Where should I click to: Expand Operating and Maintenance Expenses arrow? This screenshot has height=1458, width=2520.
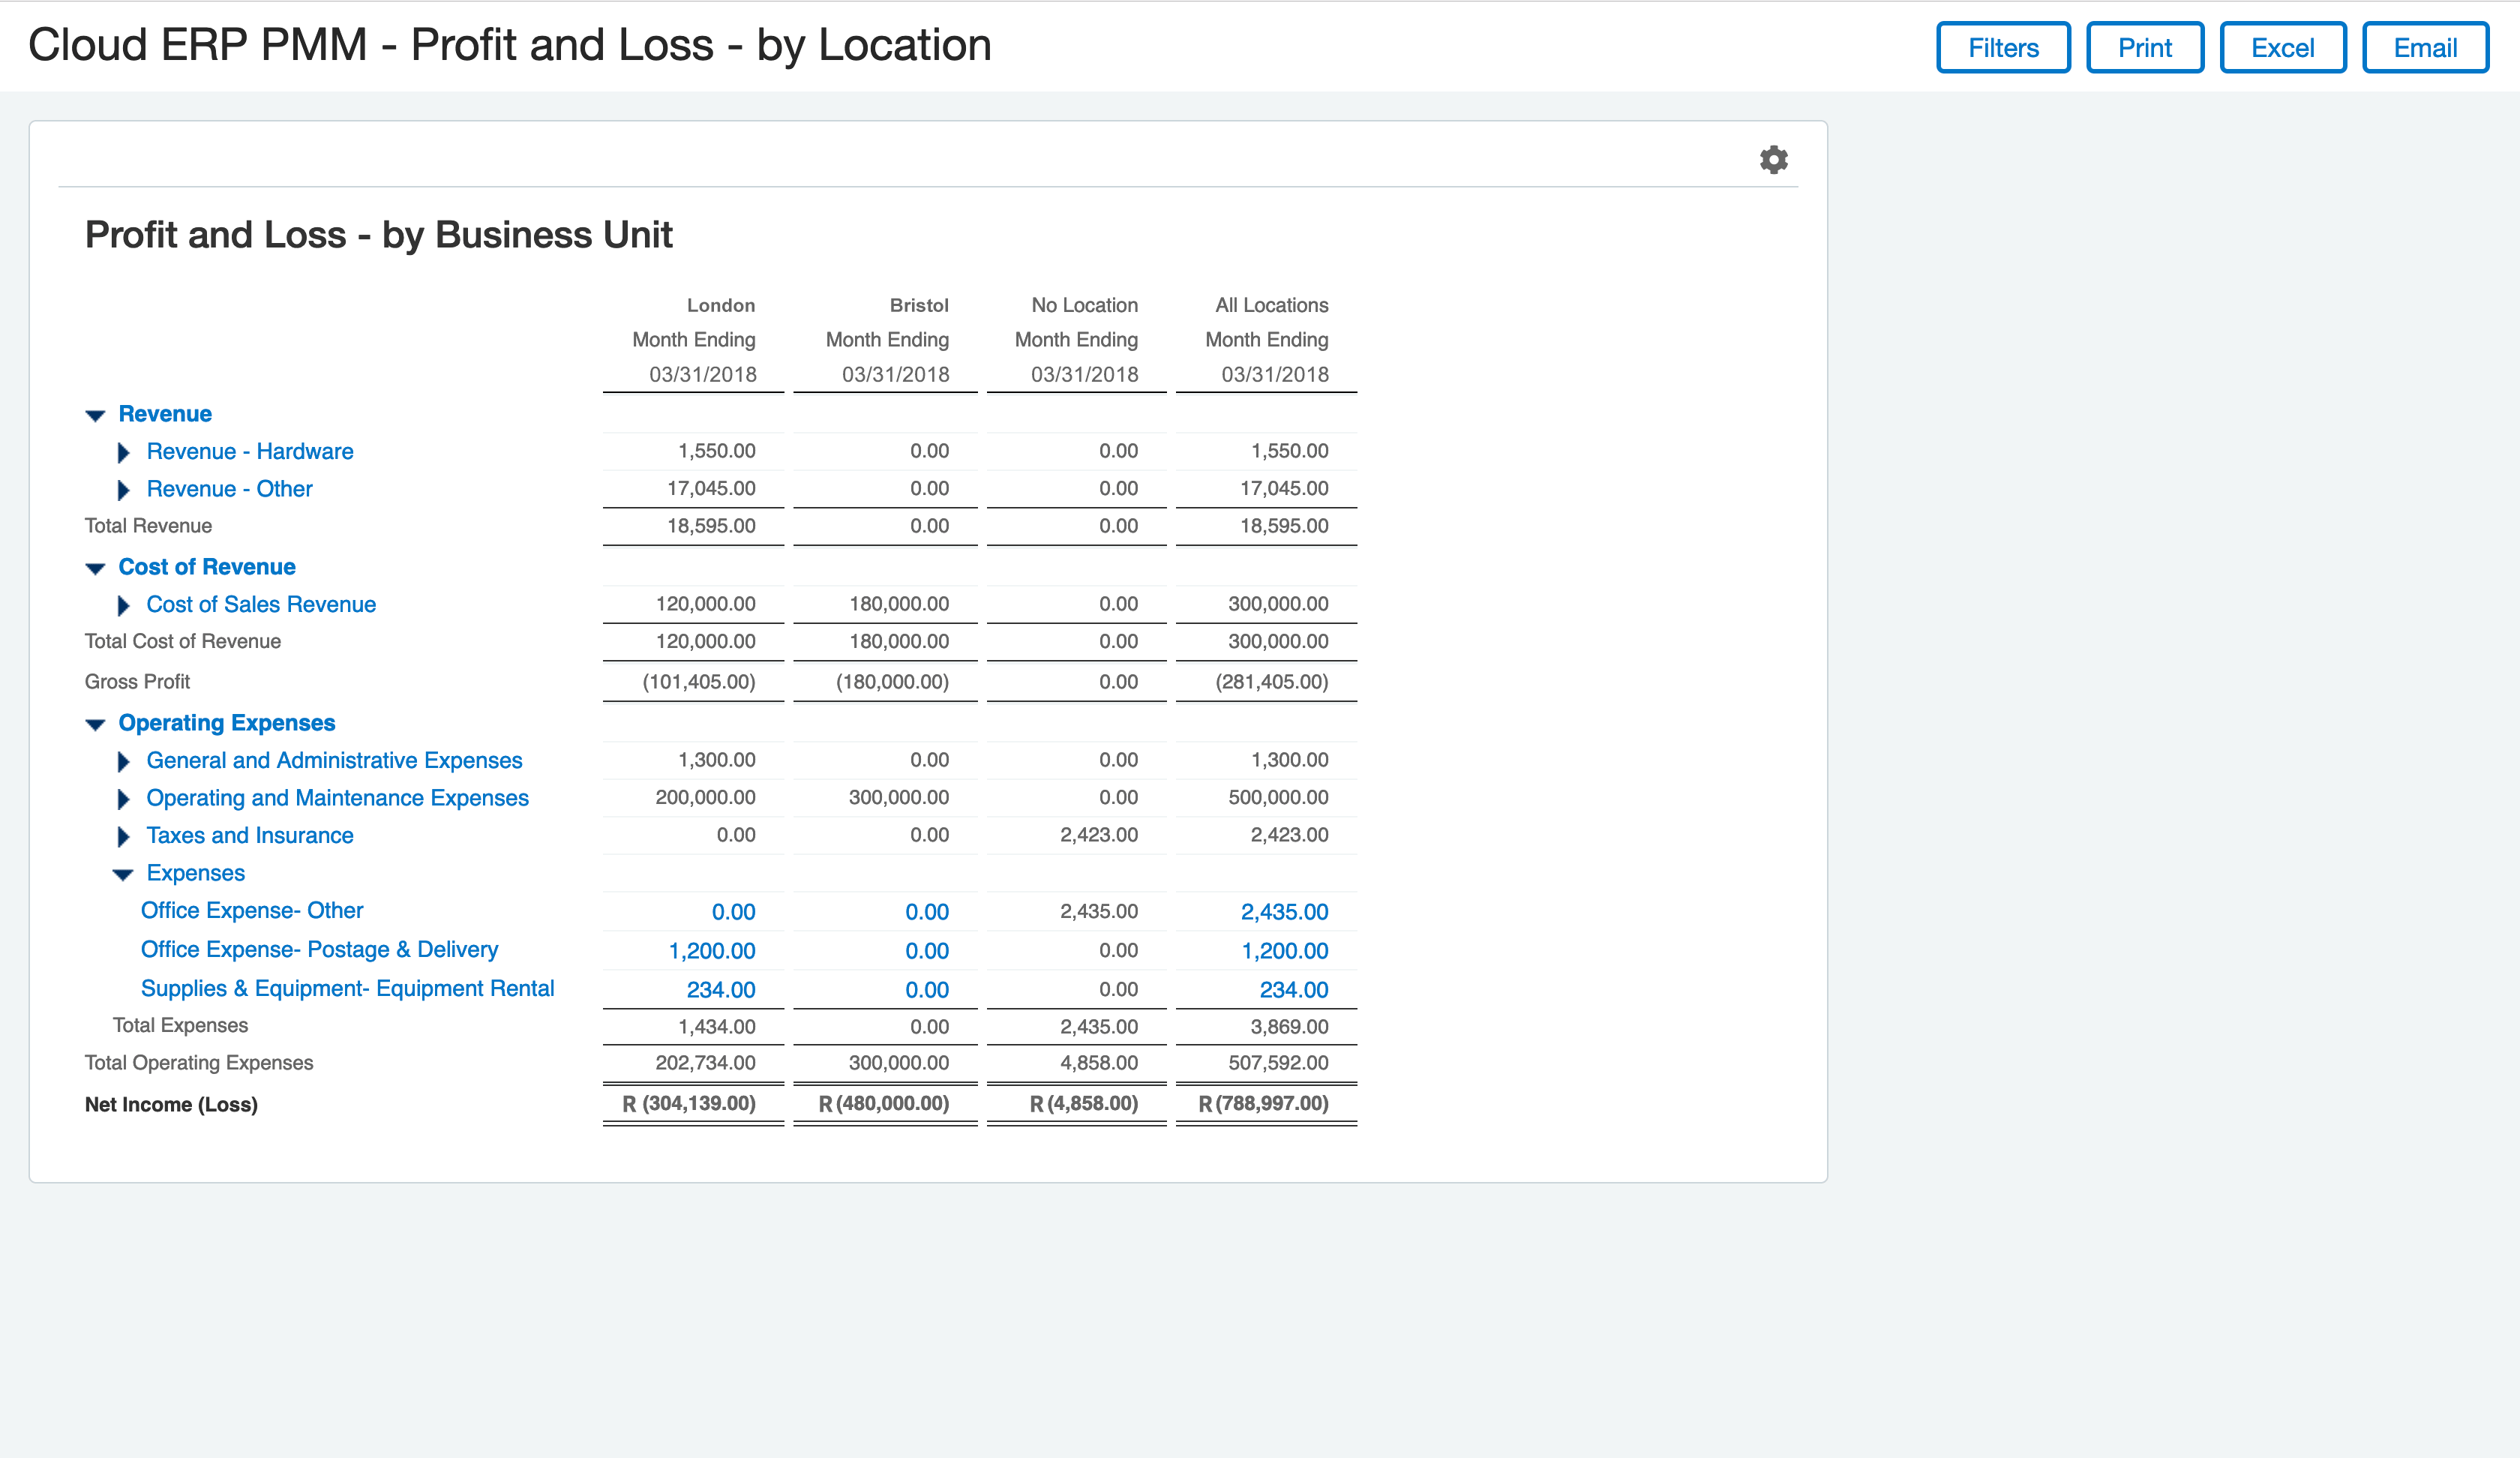click(124, 799)
